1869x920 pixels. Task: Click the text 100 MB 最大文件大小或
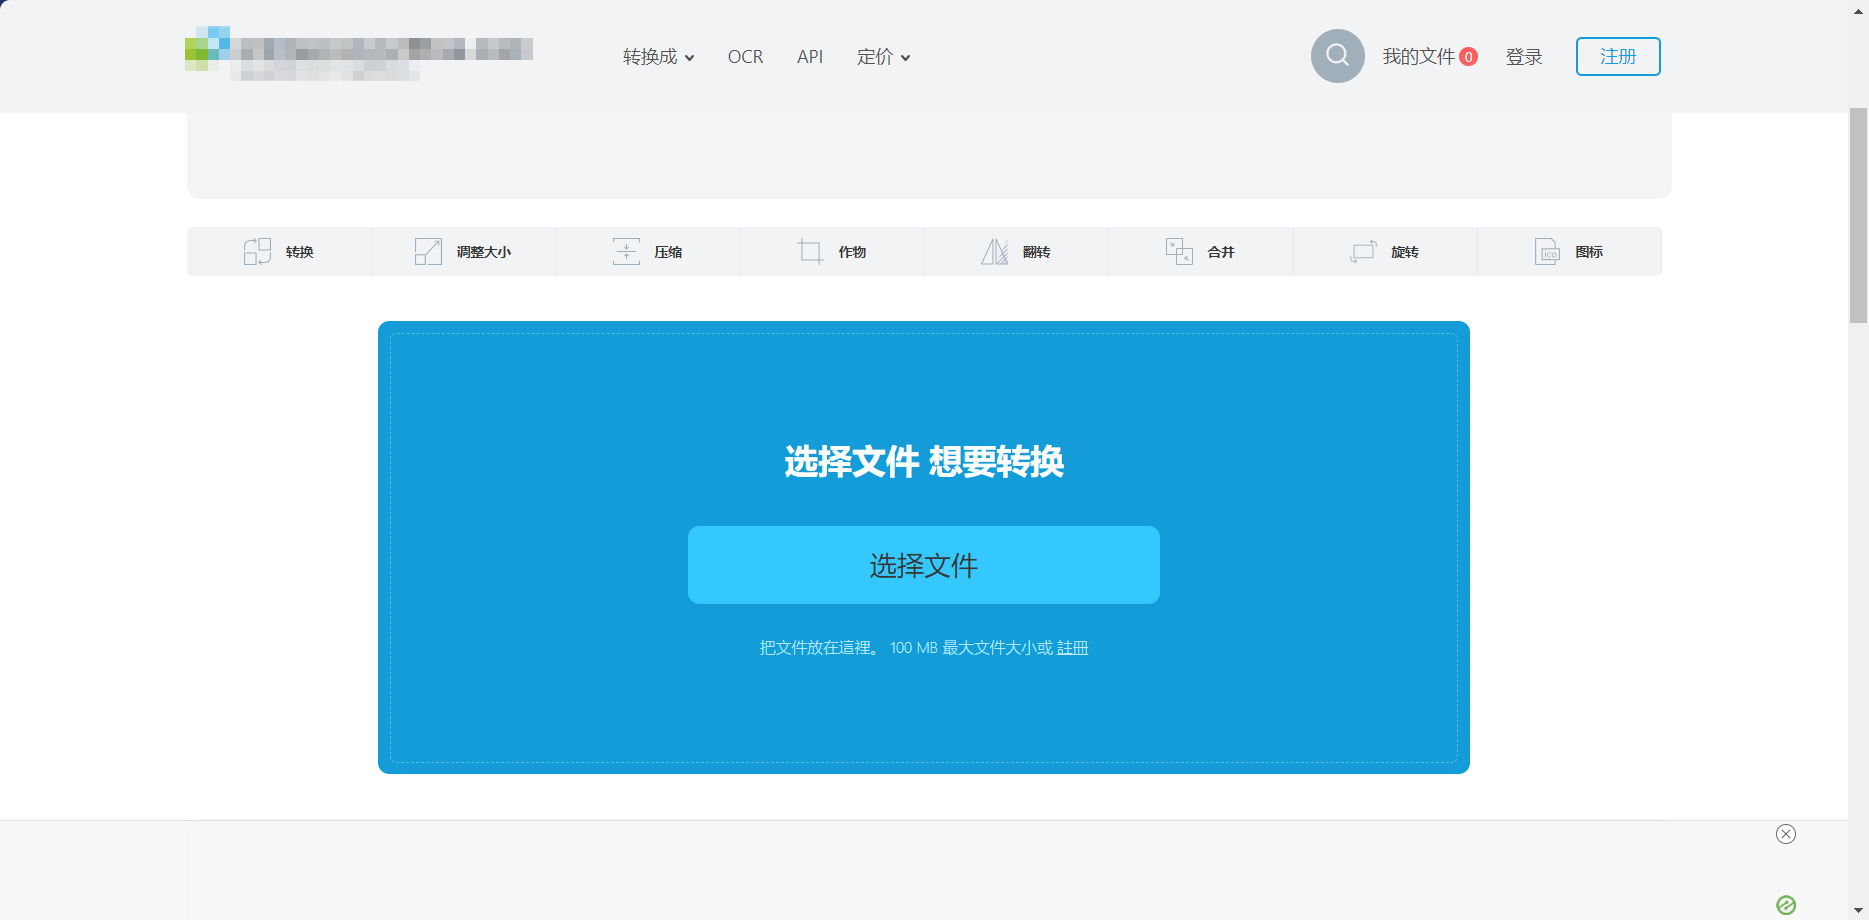point(971,648)
